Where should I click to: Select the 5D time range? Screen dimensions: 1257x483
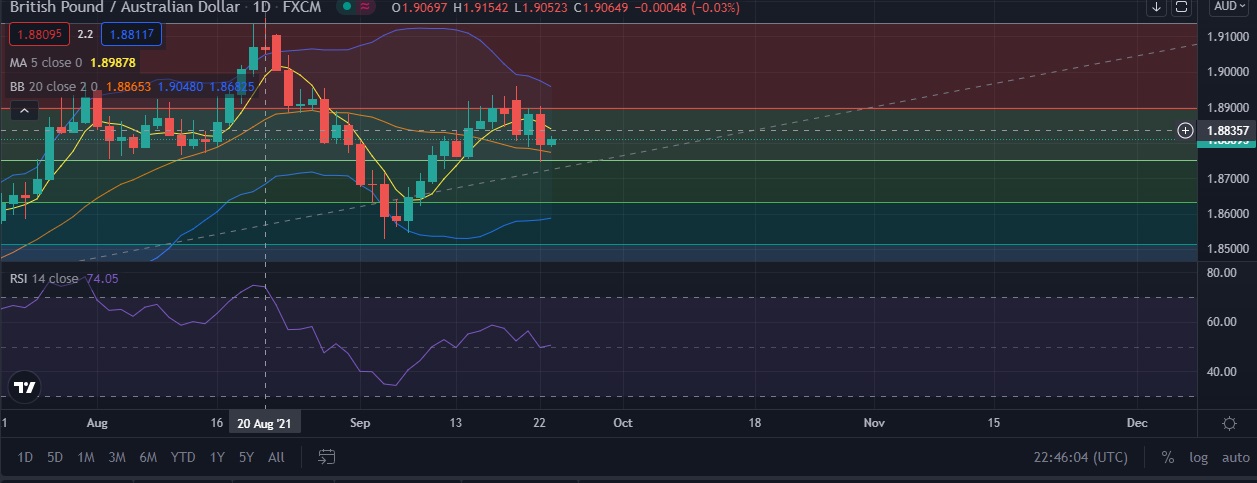[x=55, y=457]
